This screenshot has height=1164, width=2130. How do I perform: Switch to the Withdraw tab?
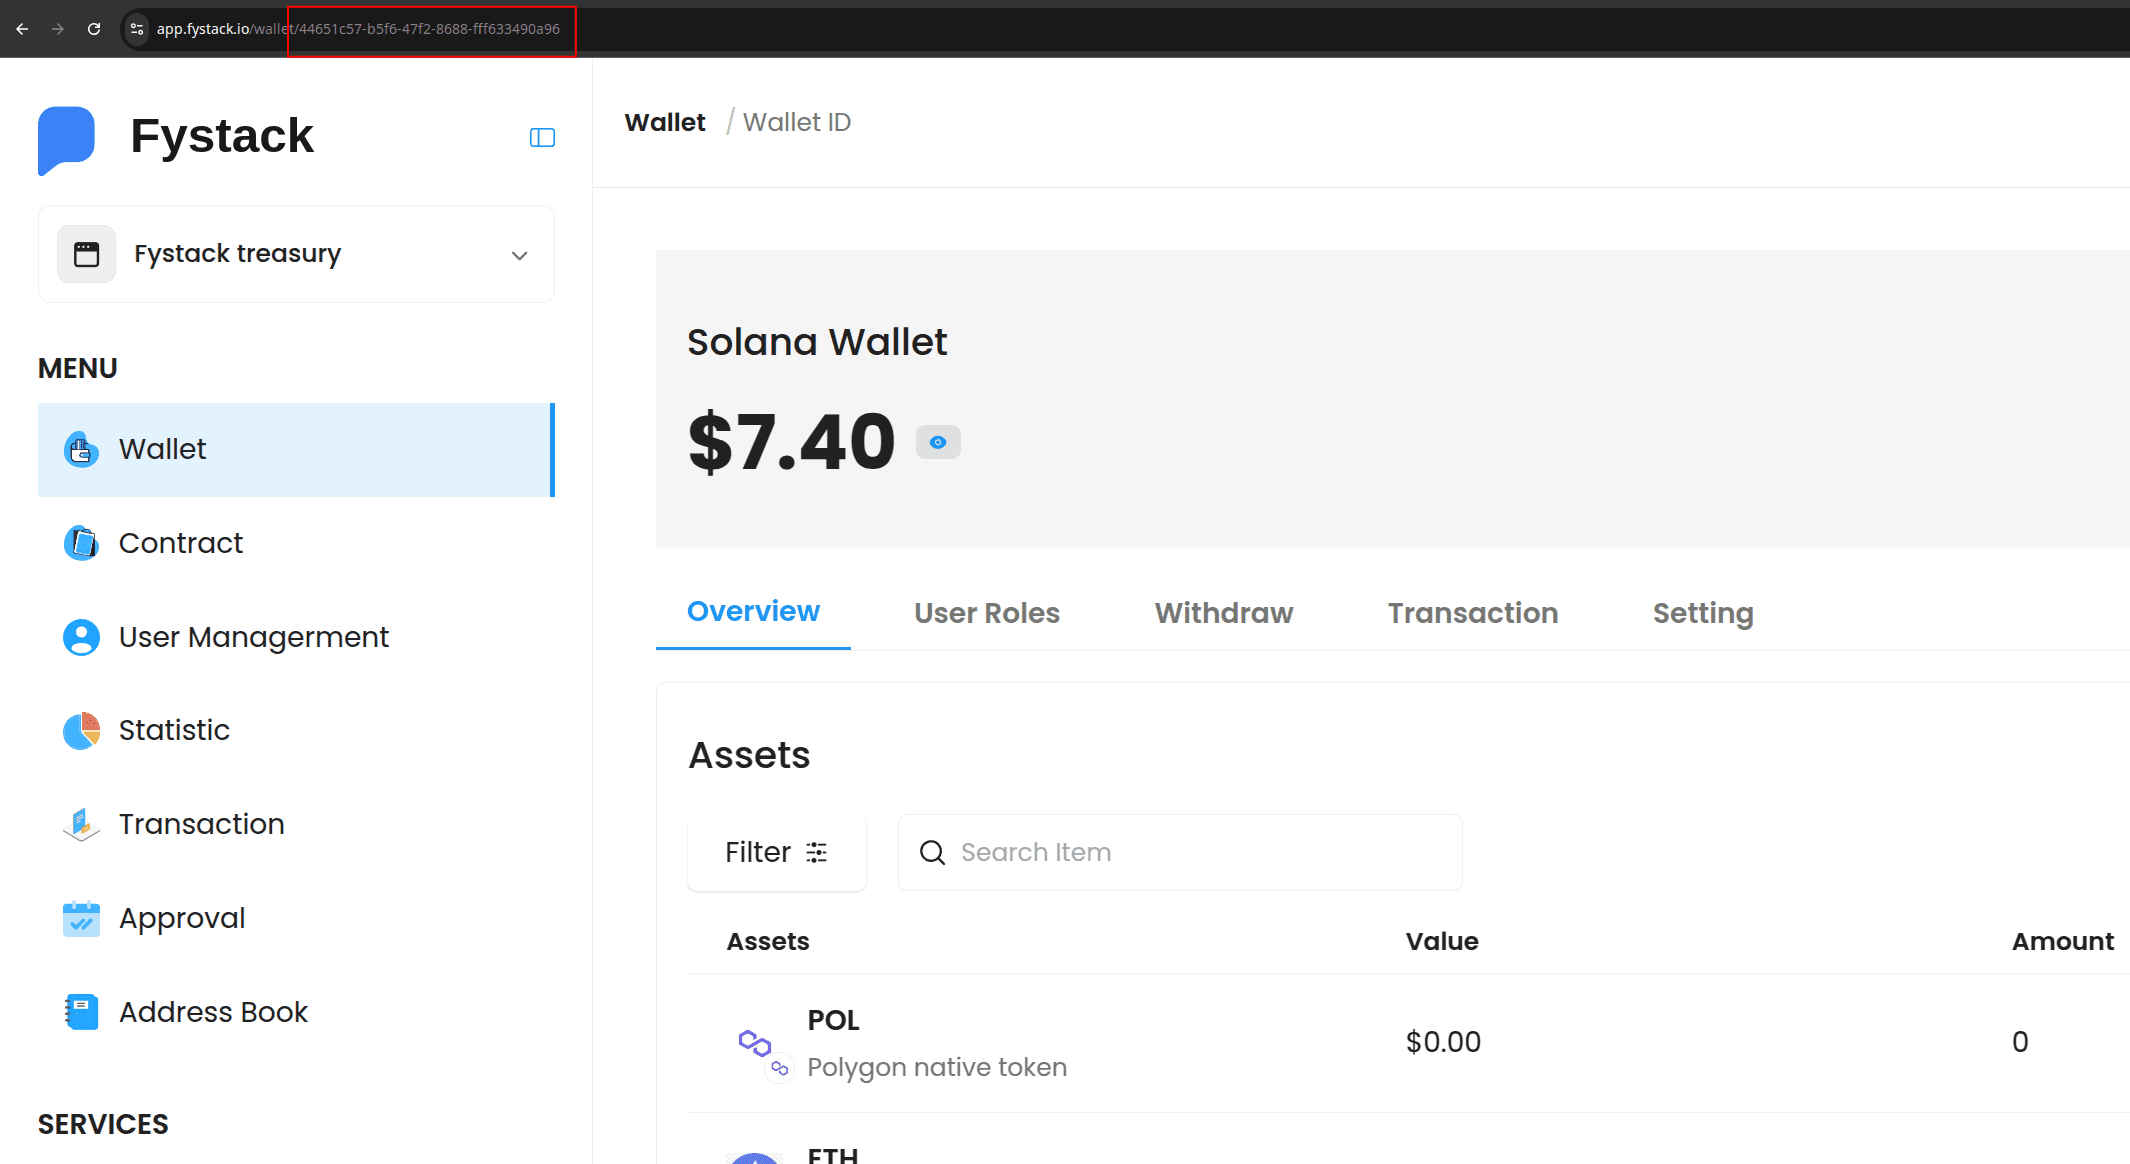coord(1224,613)
